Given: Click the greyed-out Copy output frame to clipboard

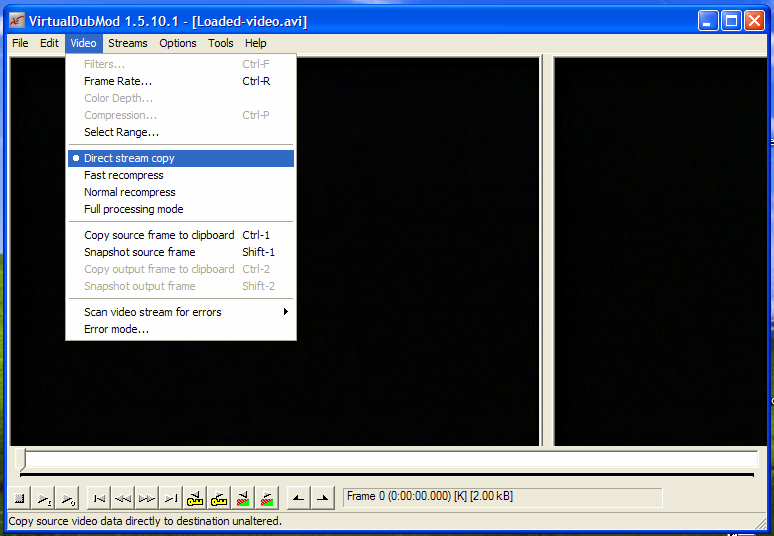Looking at the screenshot, I should pos(181,269).
